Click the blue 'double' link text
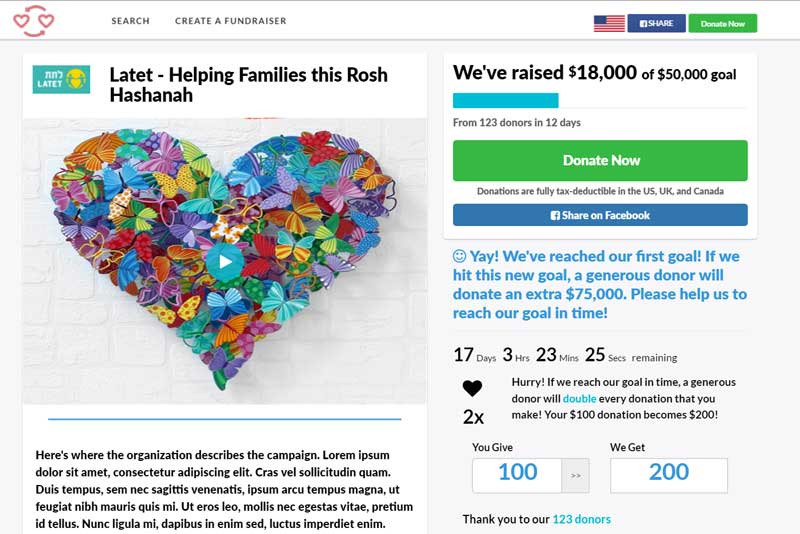This screenshot has height=534, width=800. [x=579, y=398]
